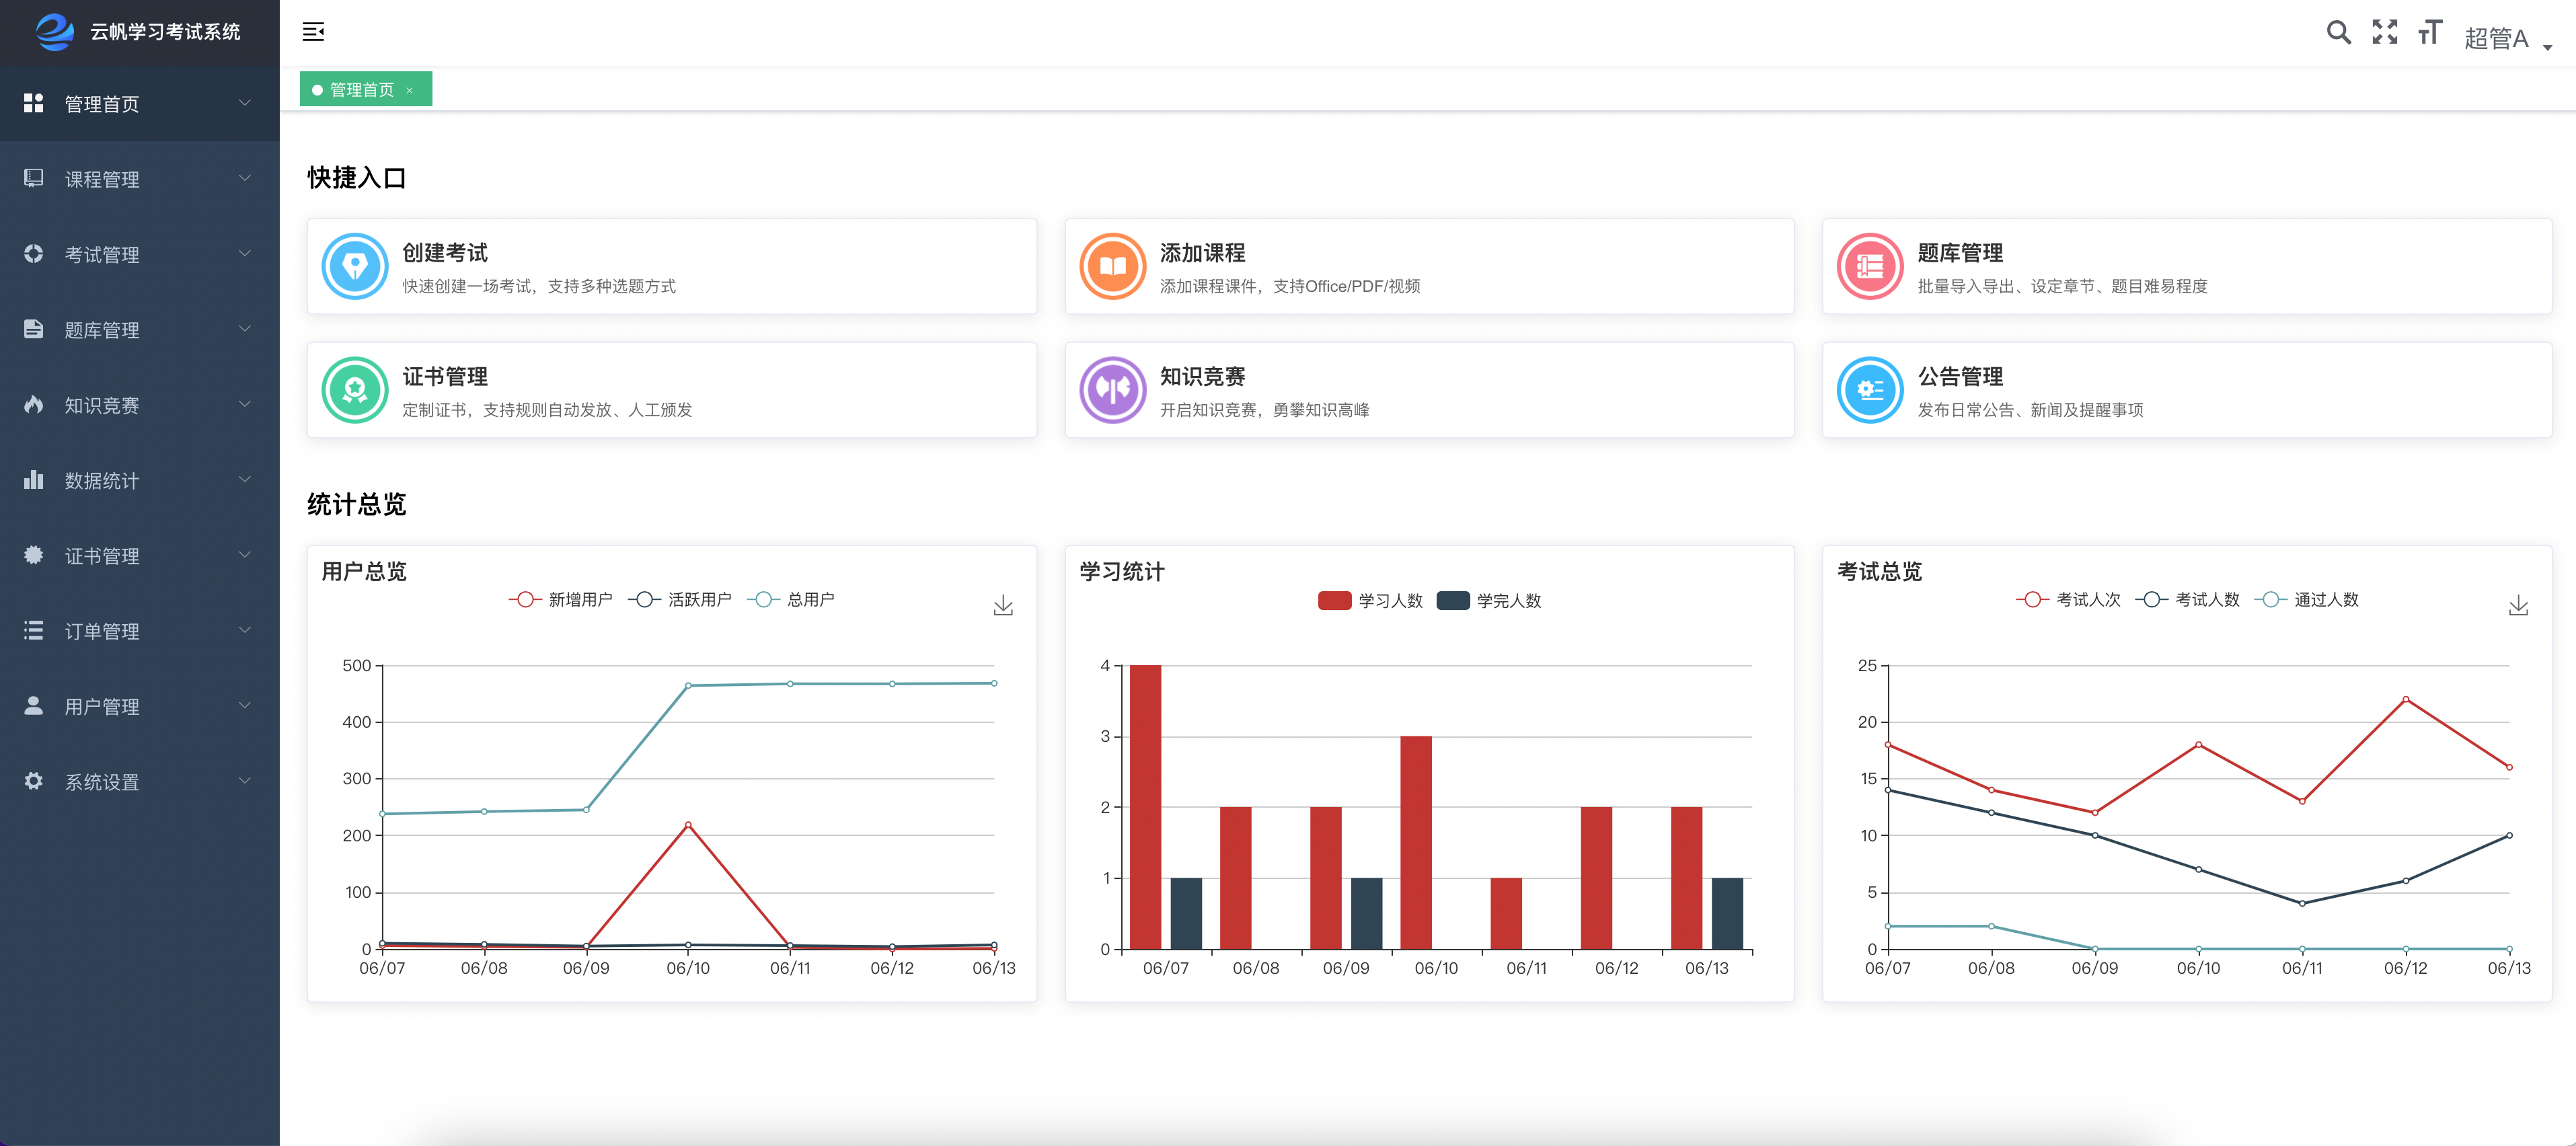Click the 06/10 新增用户 peak data point

point(688,825)
